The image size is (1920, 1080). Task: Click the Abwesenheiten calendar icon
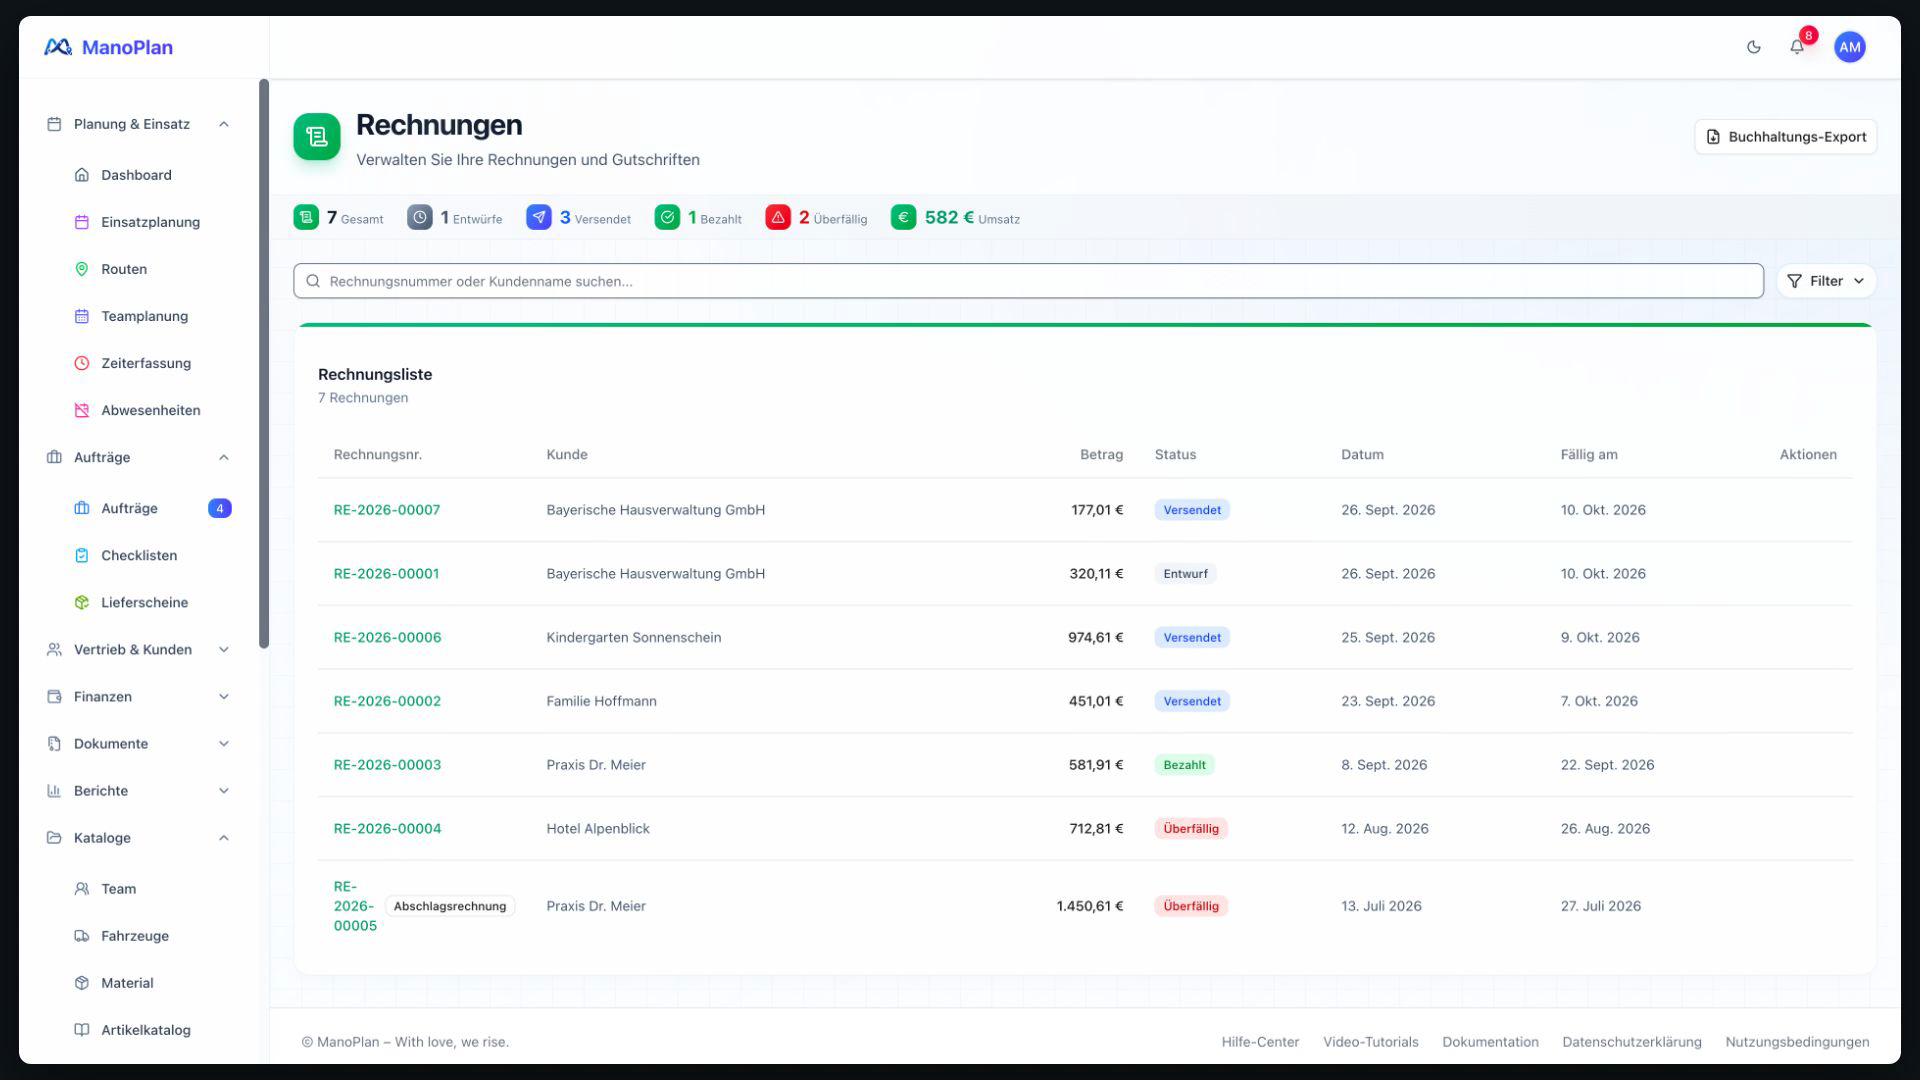tap(82, 410)
